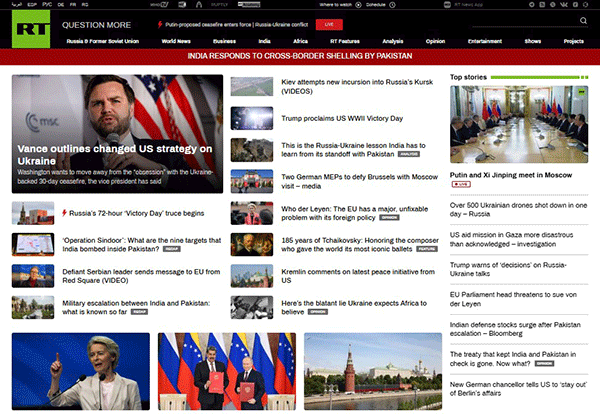The image size is (600, 414).
Task: Open the Vance US strategy lead story
Action: pos(117,134)
